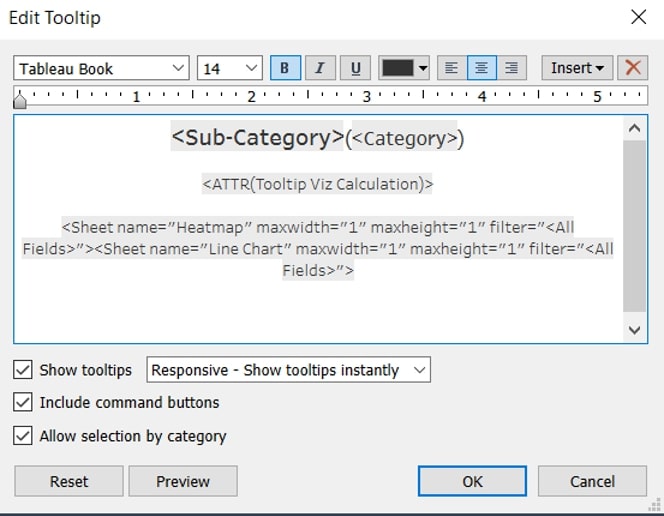Disable Allow selection by category

pyautogui.click(x=22, y=436)
